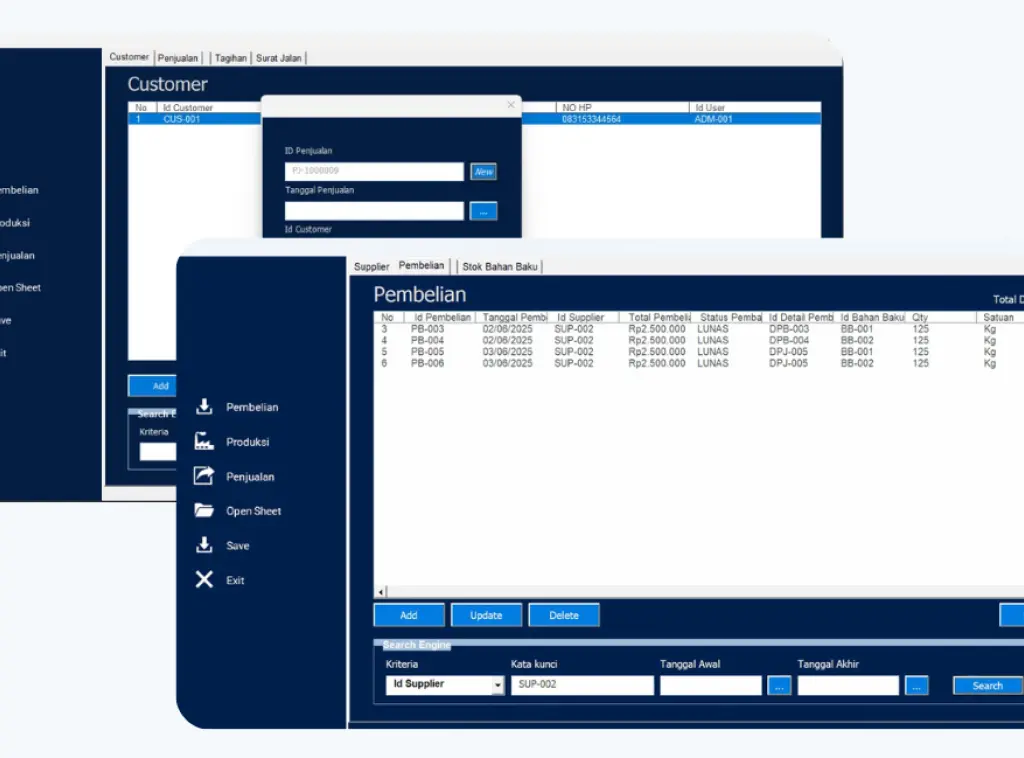Image resolution: width=1024 pixels, height=758 pixels.
Task: Click the Search button in Search Engine
Action: point(987,686)
